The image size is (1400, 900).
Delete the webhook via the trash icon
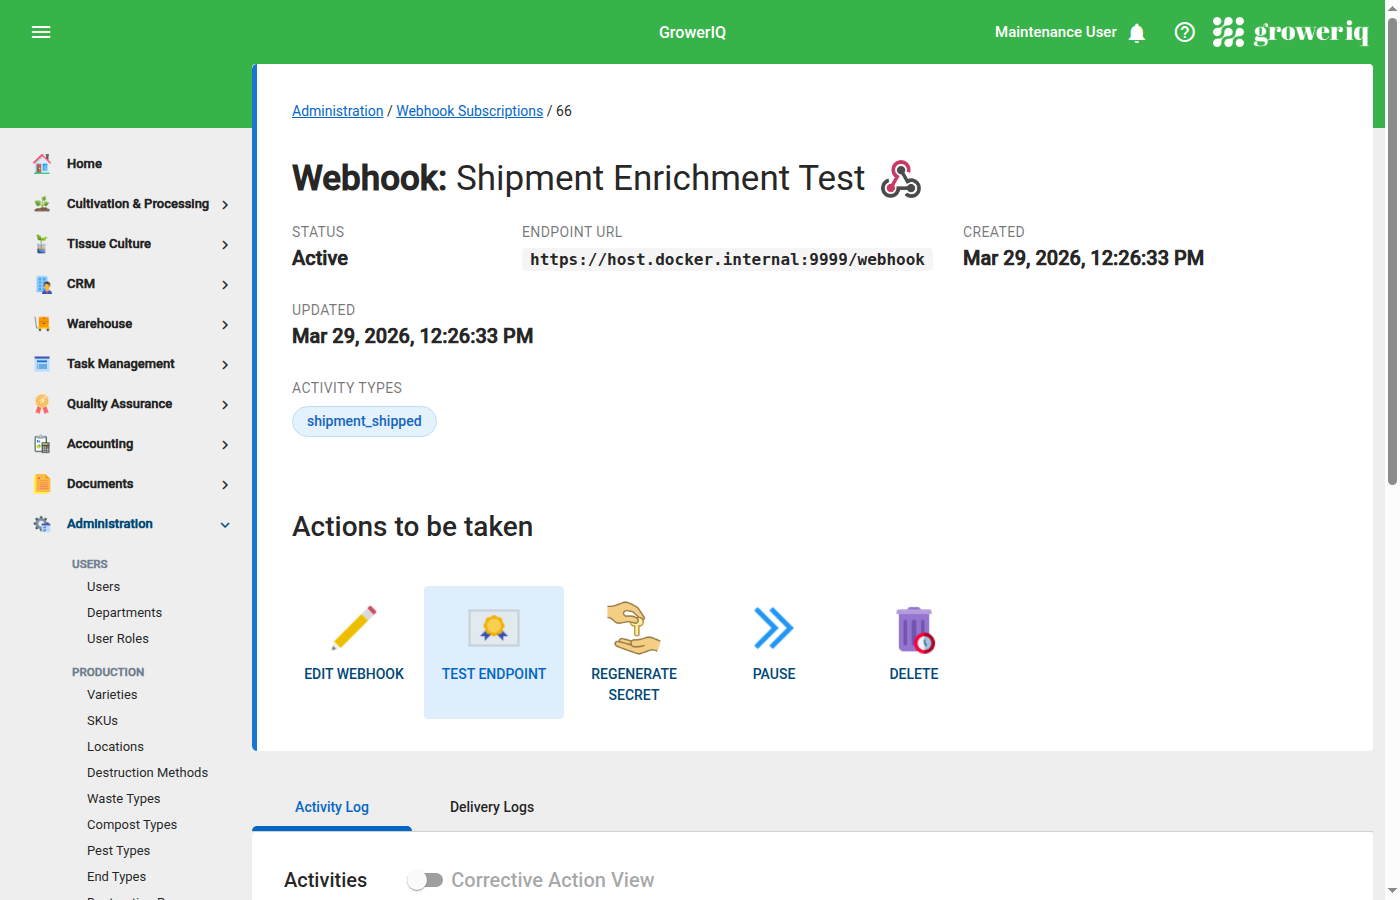click(913, 628)
